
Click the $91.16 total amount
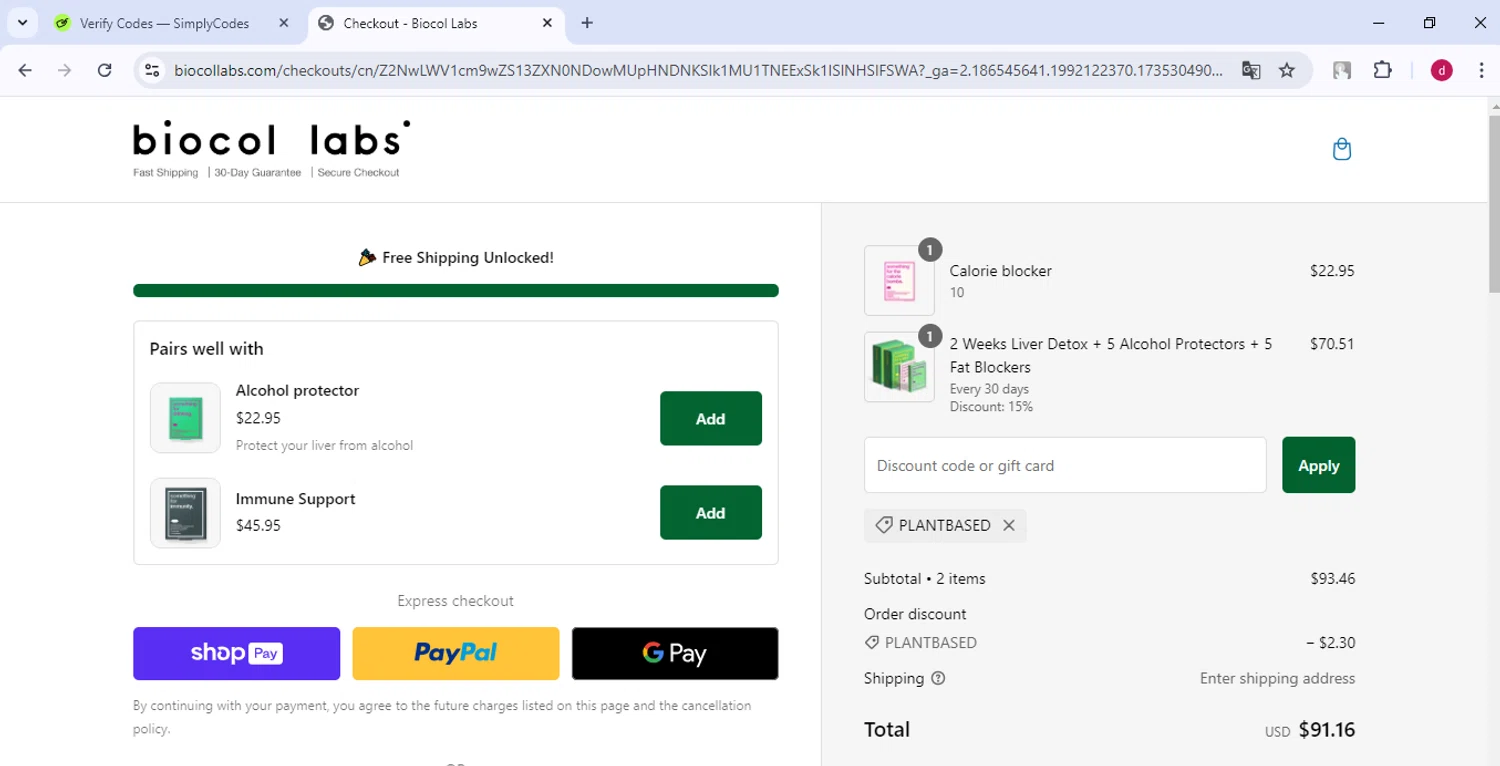(1327, 730)
